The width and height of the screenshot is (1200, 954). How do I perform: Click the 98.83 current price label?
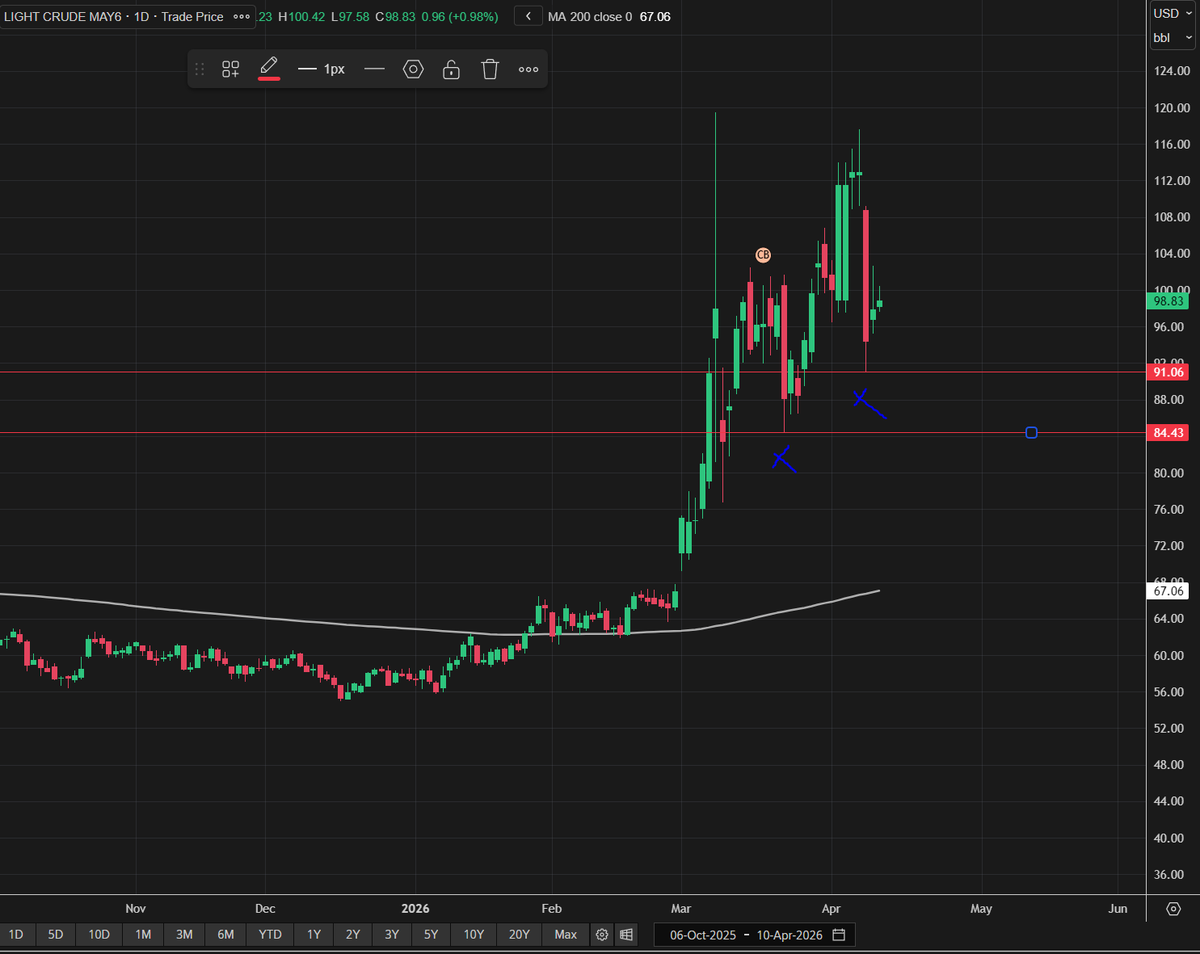[1169, 300]
